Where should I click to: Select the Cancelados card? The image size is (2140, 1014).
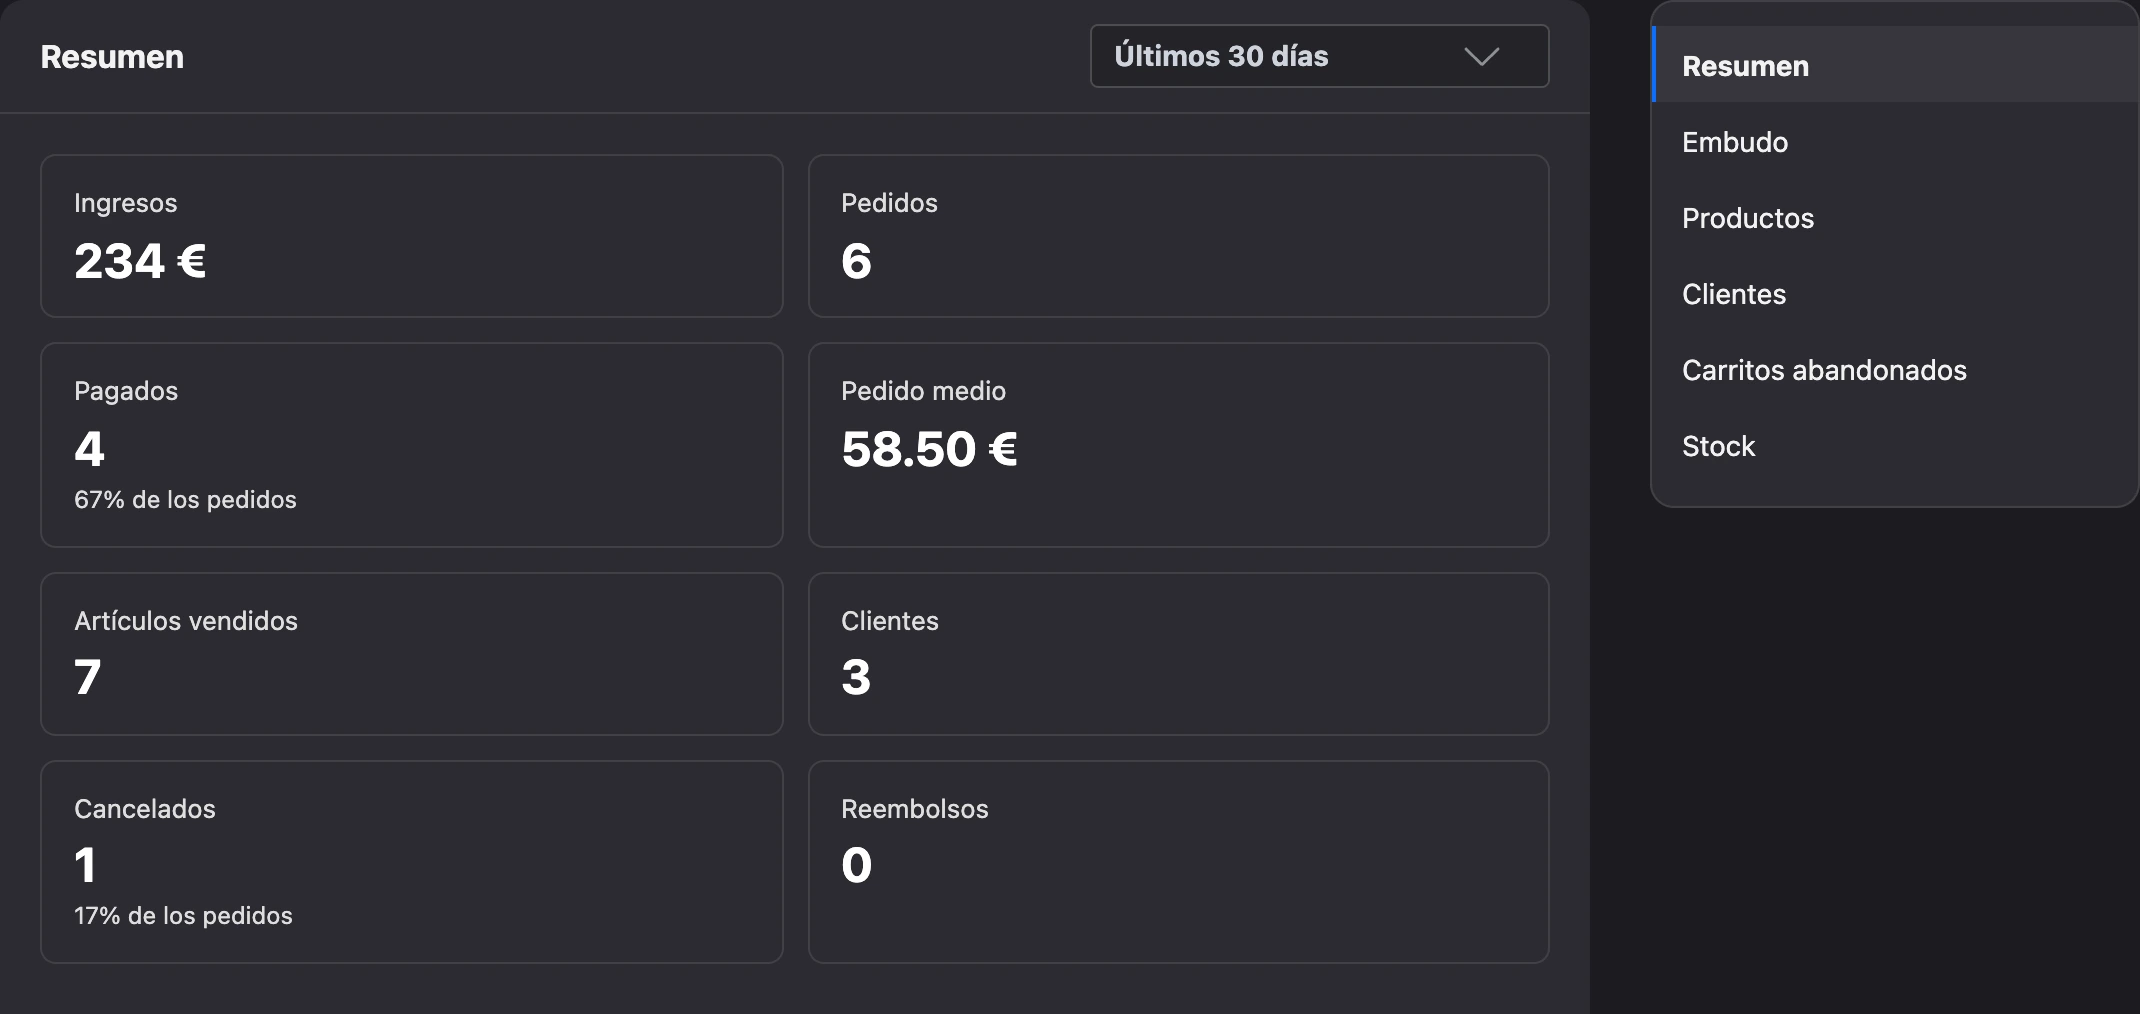(411, 862)
